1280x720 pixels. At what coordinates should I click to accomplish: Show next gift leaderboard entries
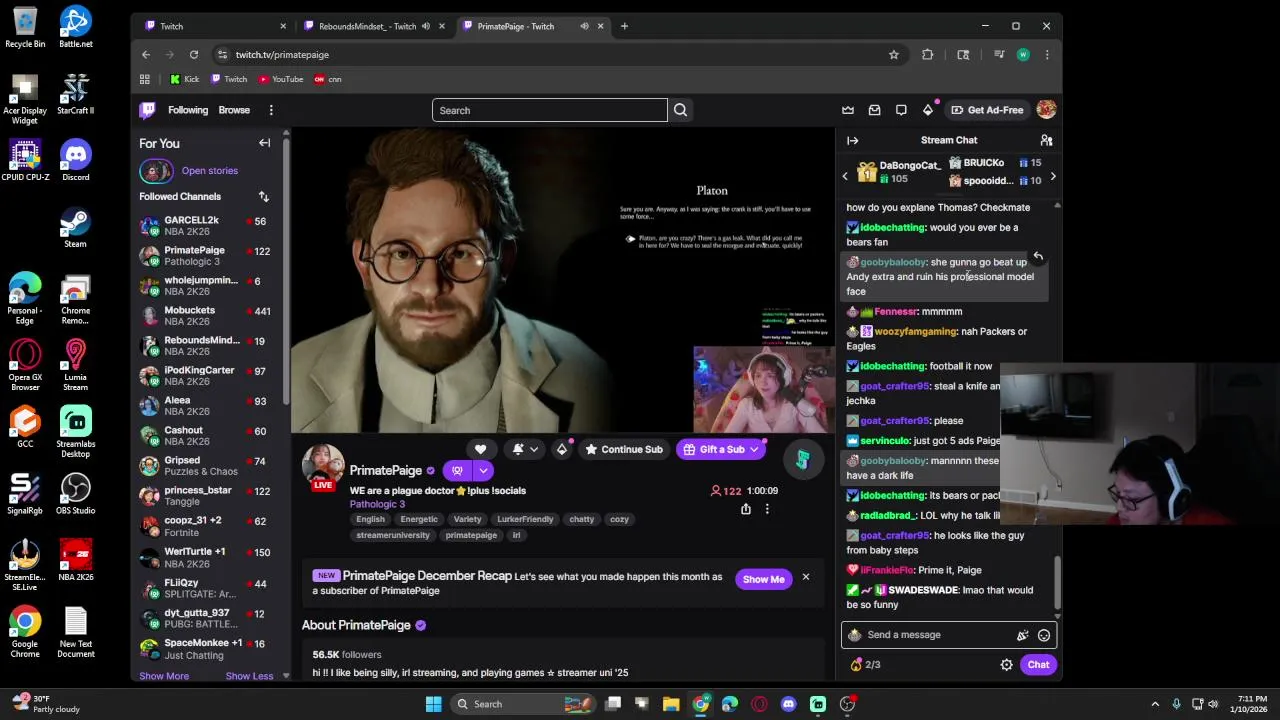1053,177
